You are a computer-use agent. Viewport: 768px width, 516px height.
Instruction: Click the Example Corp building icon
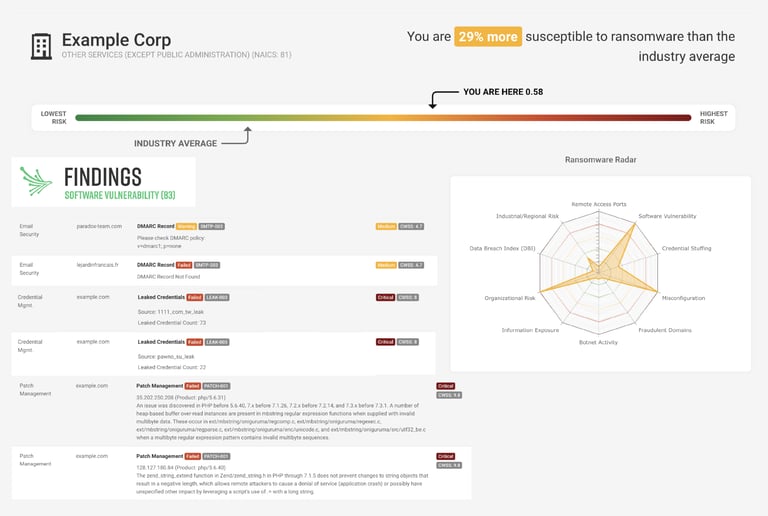coord(41,45)
